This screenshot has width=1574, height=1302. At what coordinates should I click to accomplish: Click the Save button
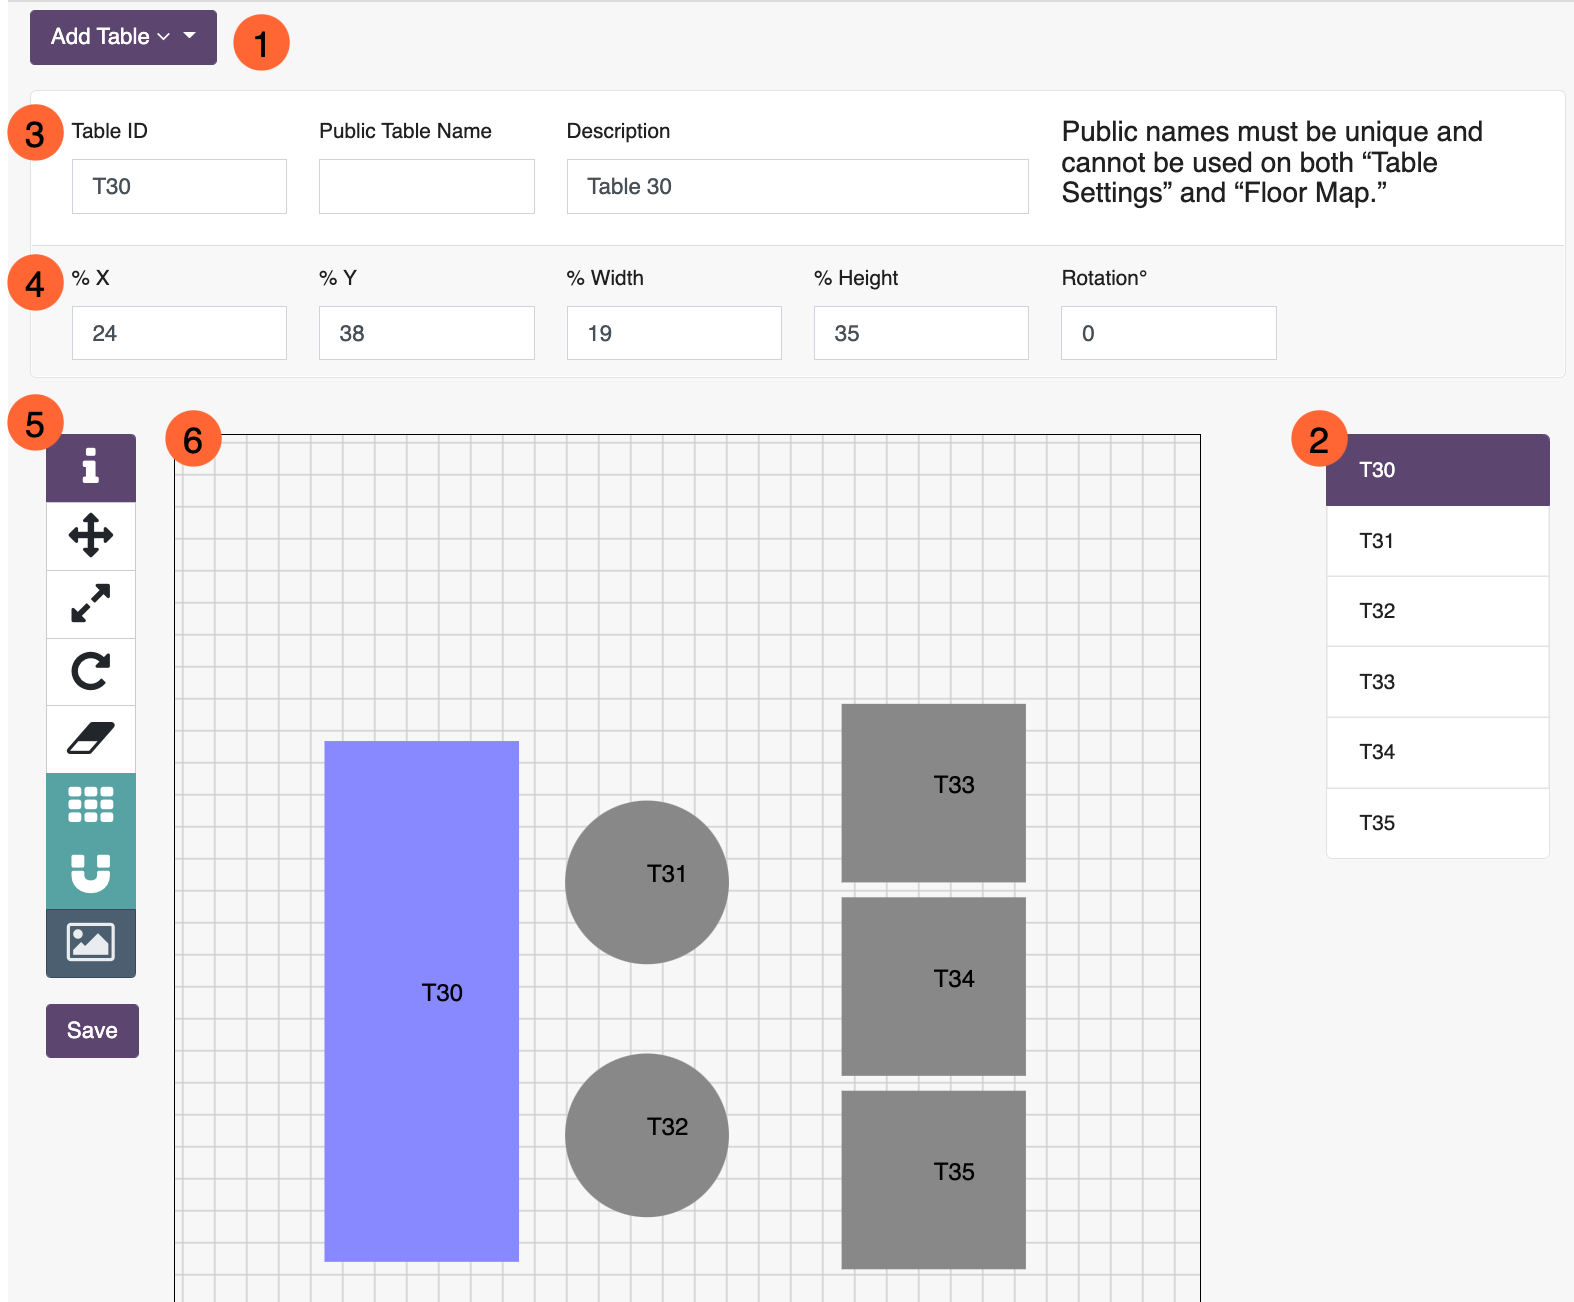pos(92,1031)
